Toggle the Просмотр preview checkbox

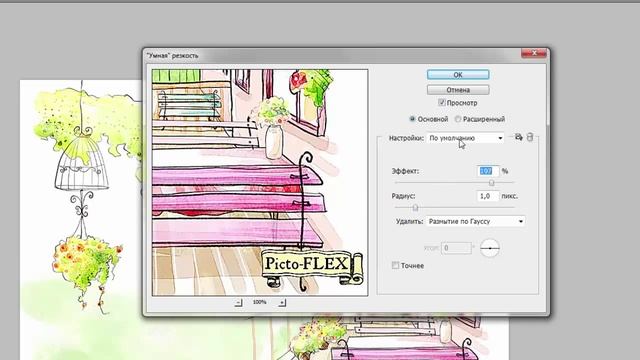(441, 103)
